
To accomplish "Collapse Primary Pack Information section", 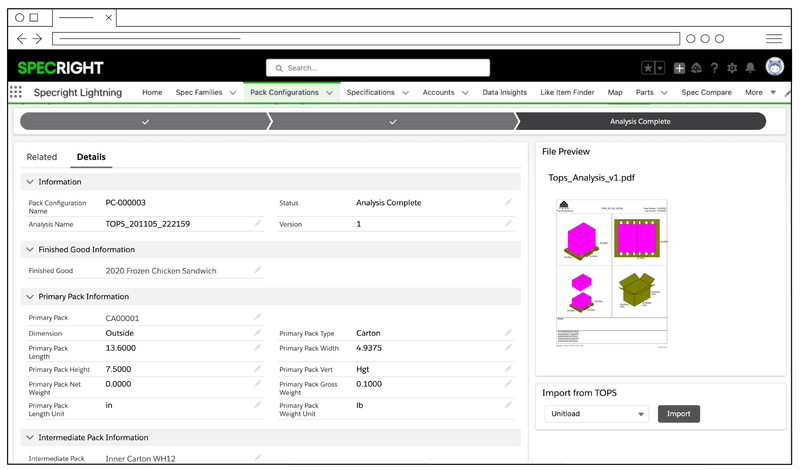I will [x=30, y=296].
